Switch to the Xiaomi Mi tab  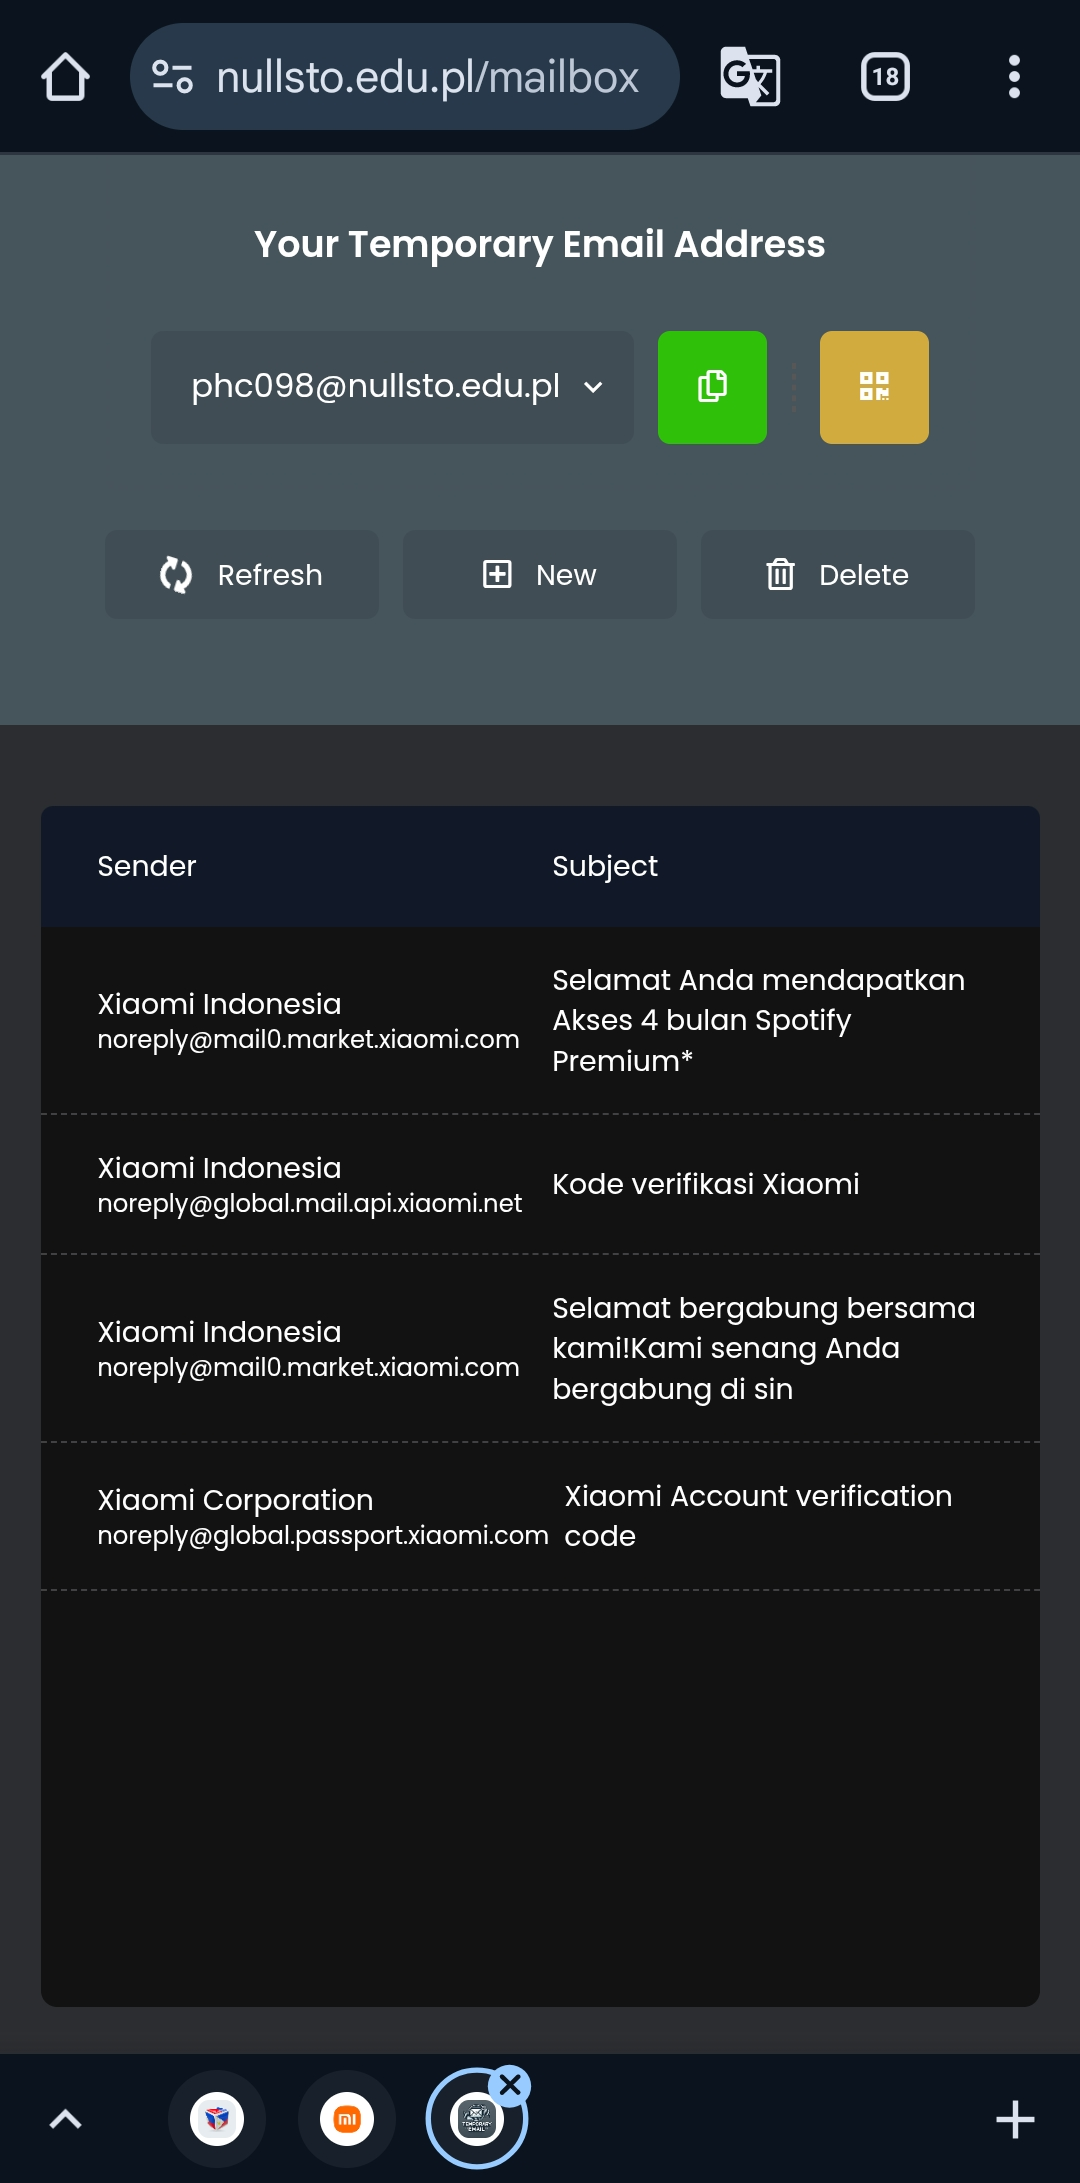coord(347,2119)
